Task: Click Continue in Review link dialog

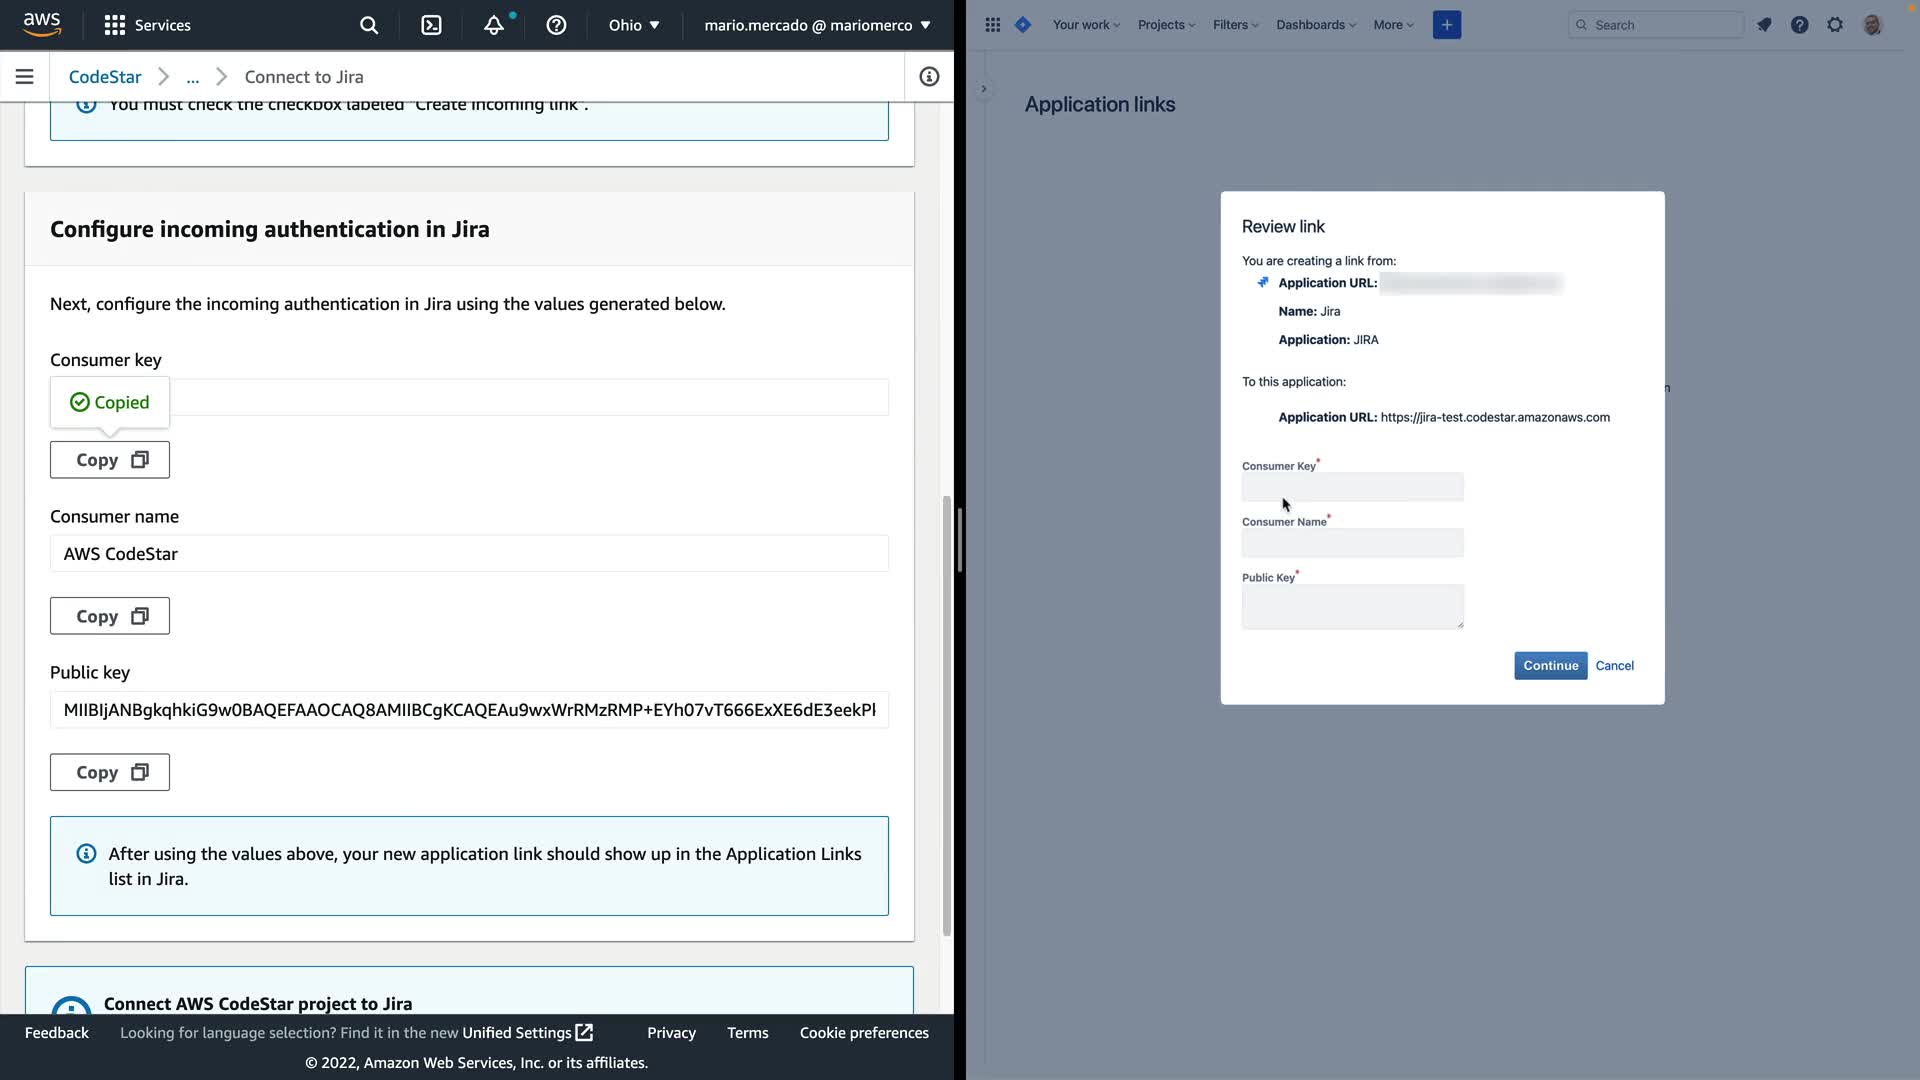Action: click(x=1550, y=666)
